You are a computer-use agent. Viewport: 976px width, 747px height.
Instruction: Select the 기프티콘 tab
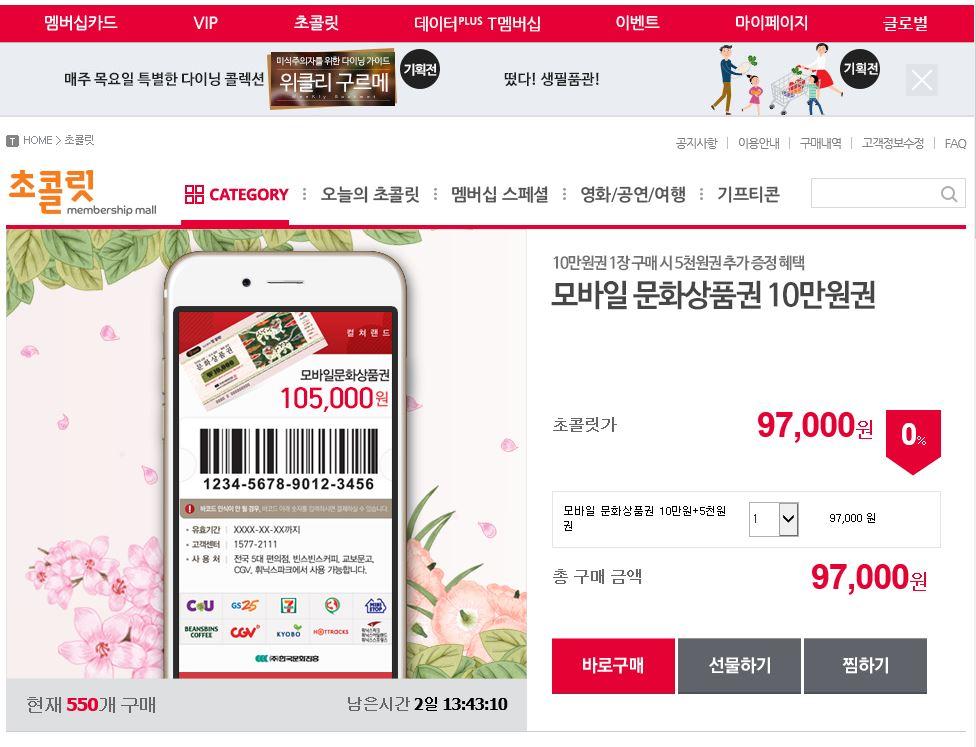click(748, 194)
